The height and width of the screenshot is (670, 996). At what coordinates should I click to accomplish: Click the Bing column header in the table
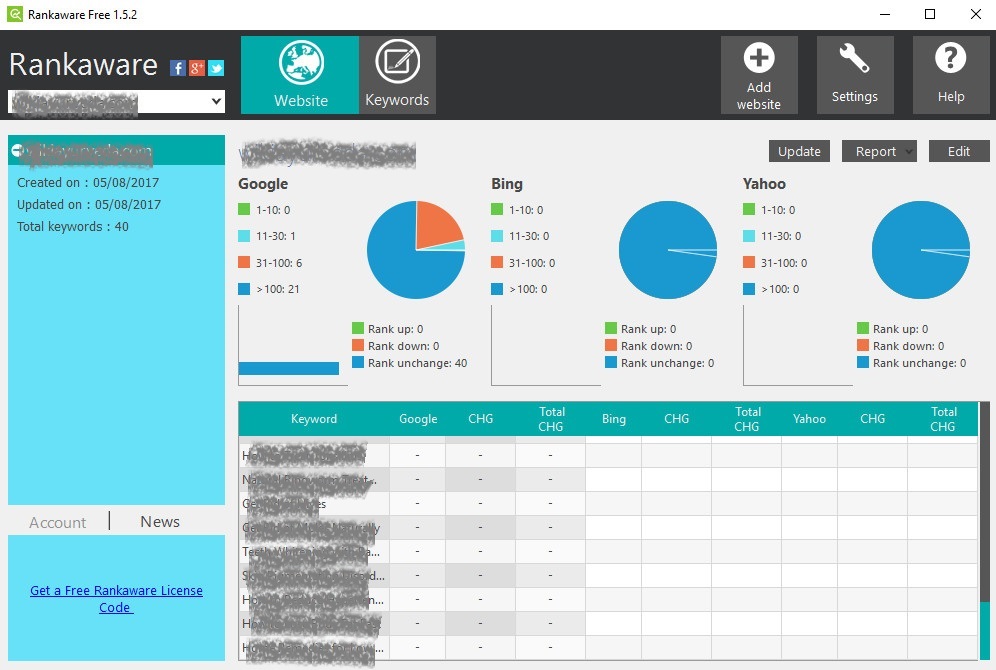(614, 419)
